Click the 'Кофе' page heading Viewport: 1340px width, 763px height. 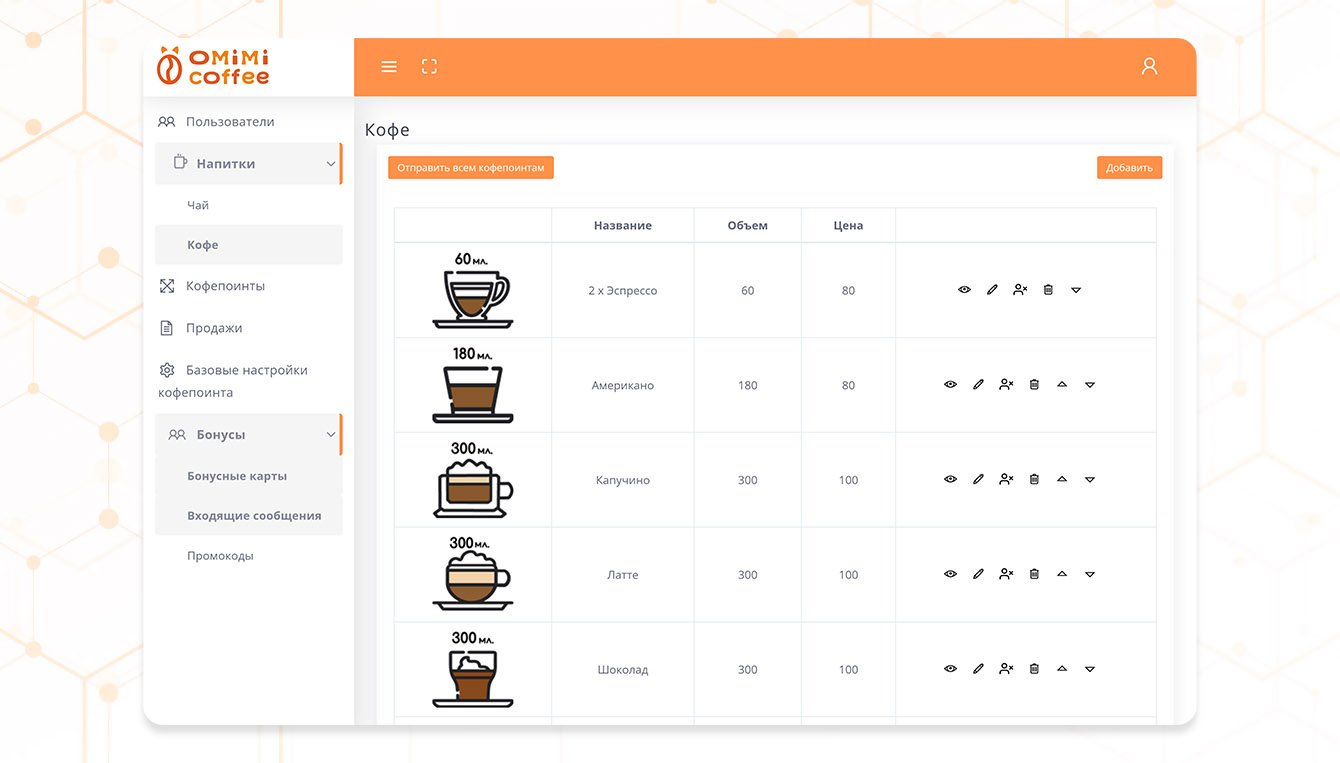pos(387,130)
